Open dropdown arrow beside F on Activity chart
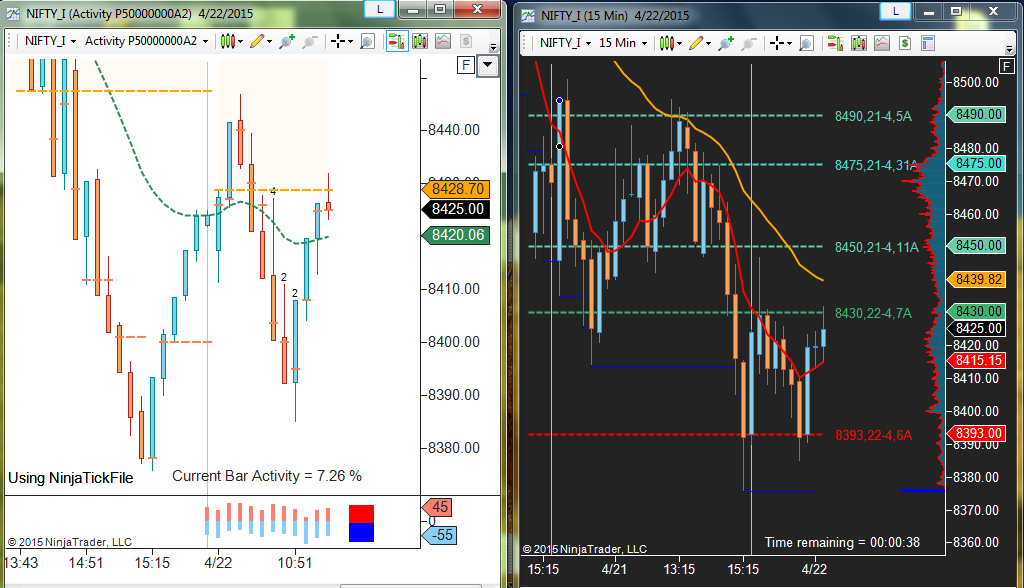The height and width of the screenshot is (588, 1024). coord(488,65)
